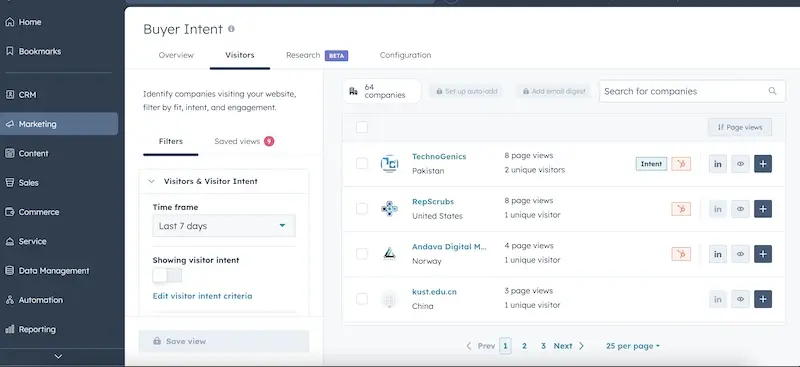
Task: Switch to the Overview tab
Action: click(176, 55)
